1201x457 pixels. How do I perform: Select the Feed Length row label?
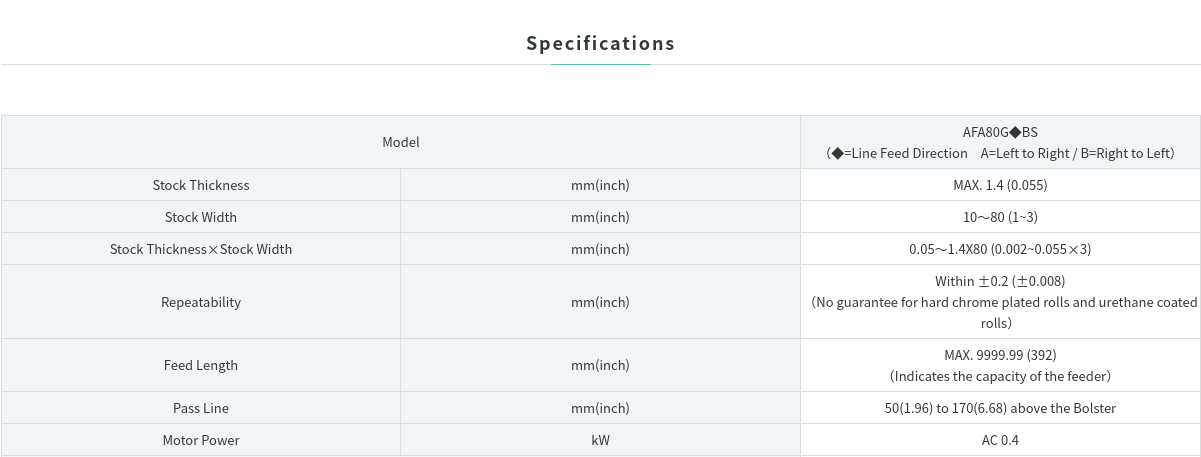point(201,365)
